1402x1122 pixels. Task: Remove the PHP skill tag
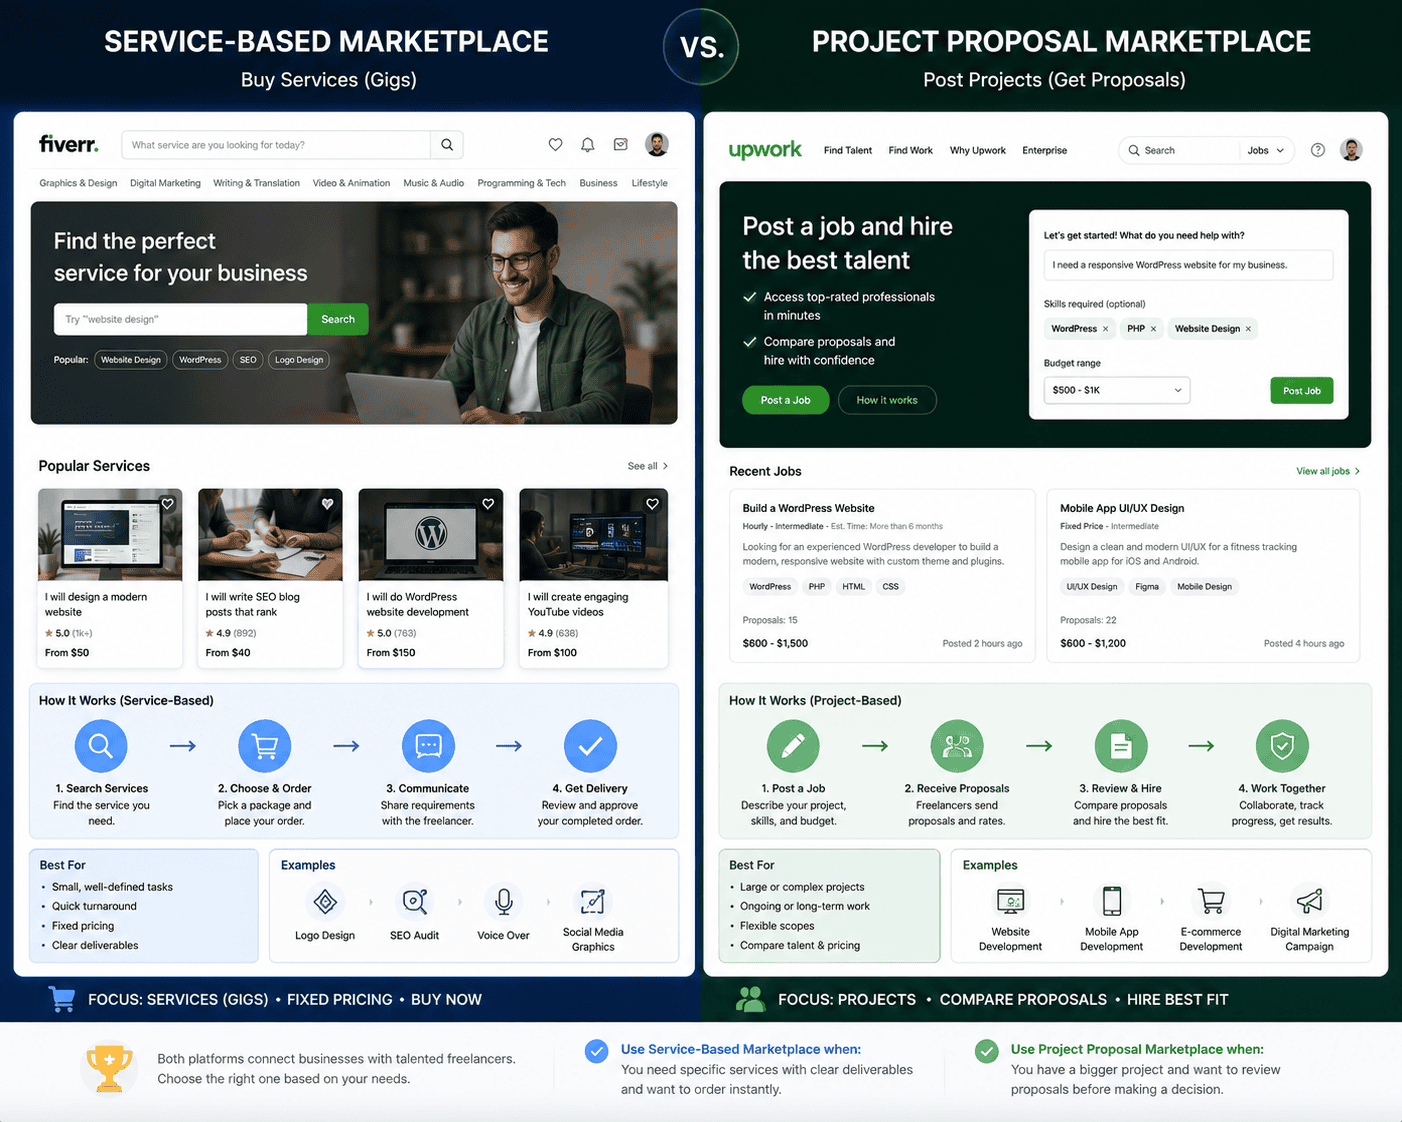pos(1153,329)
